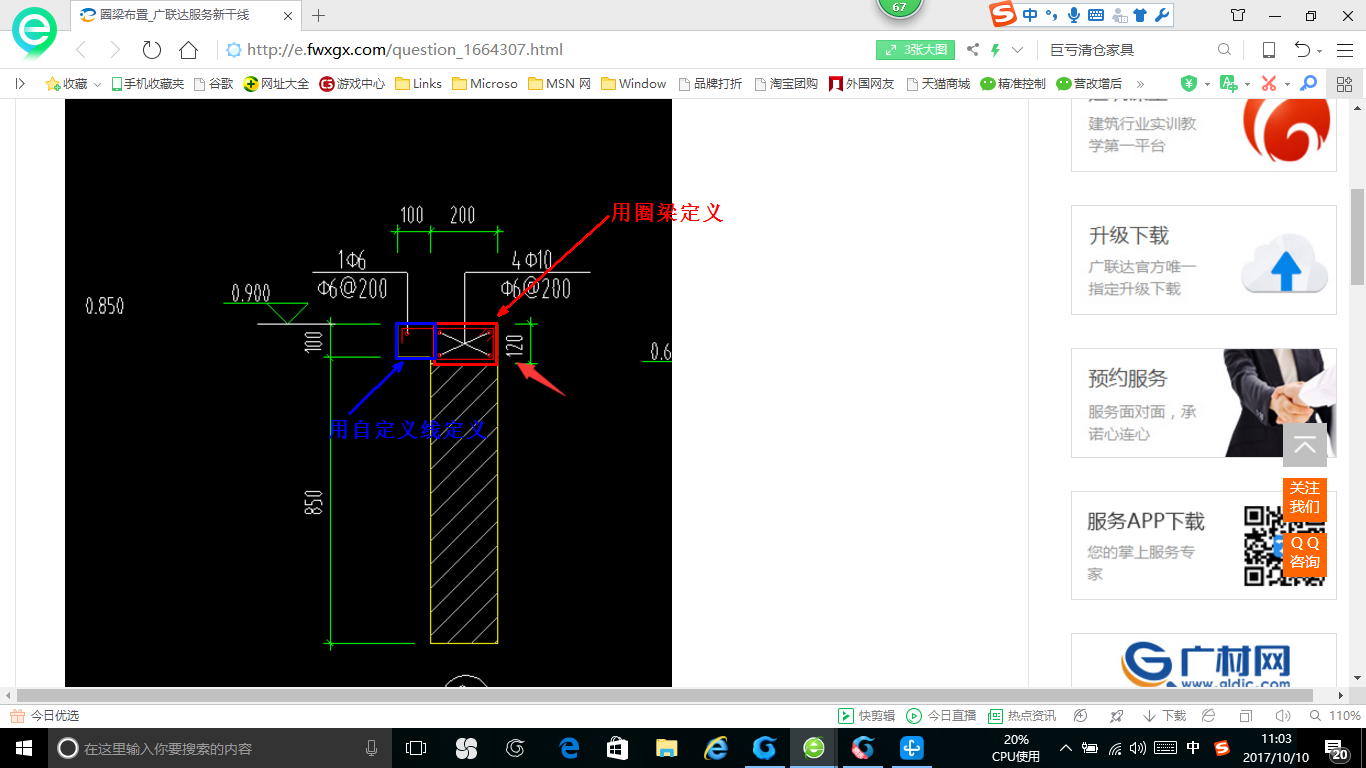Open the 营改增后 bookmark
Screen dimensions: 1366x768
coord(1089,84)
